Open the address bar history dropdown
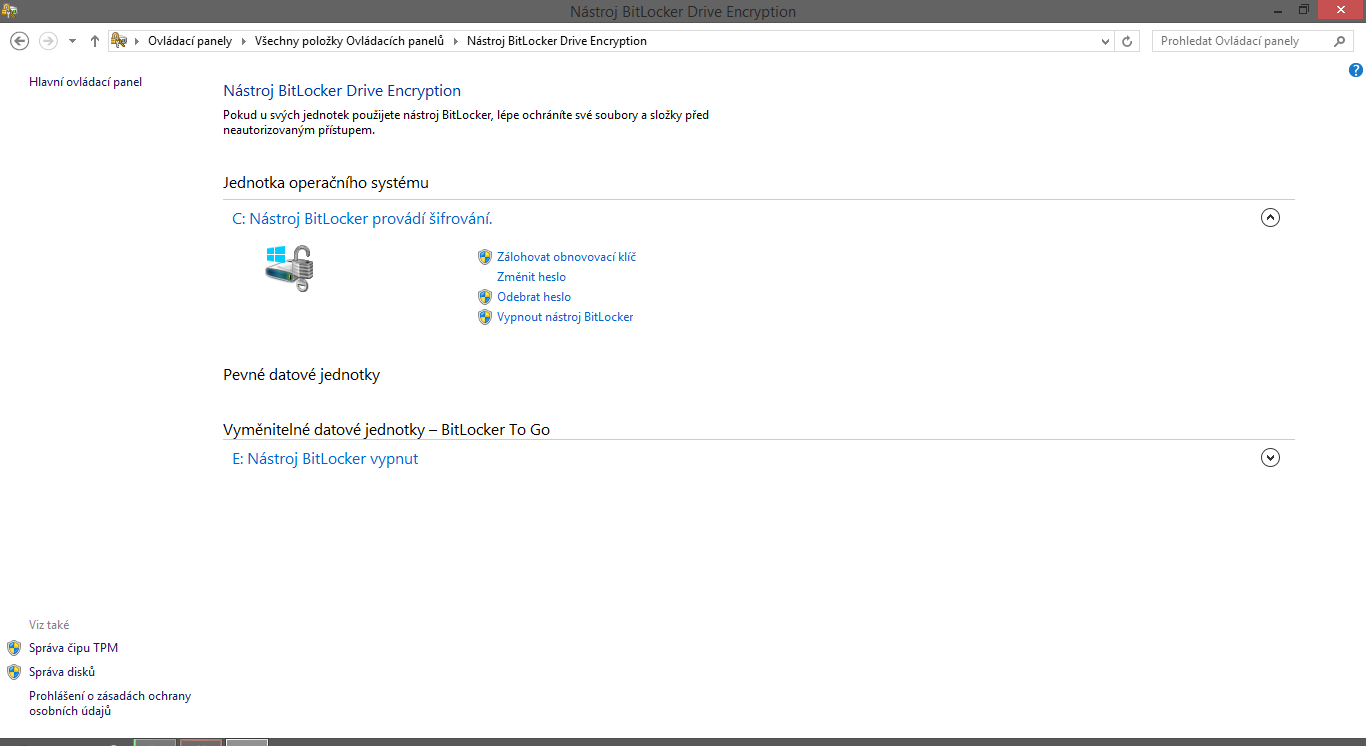The image size is (1366, 746). 1105,40
